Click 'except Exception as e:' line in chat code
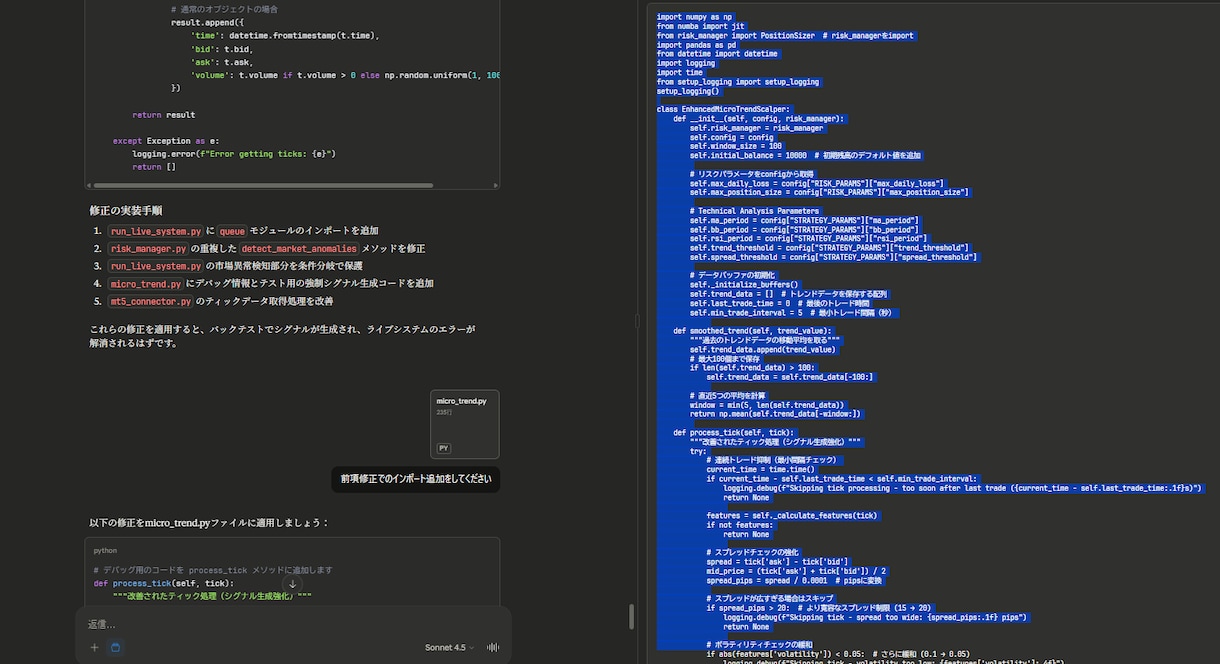 [166, 141]
